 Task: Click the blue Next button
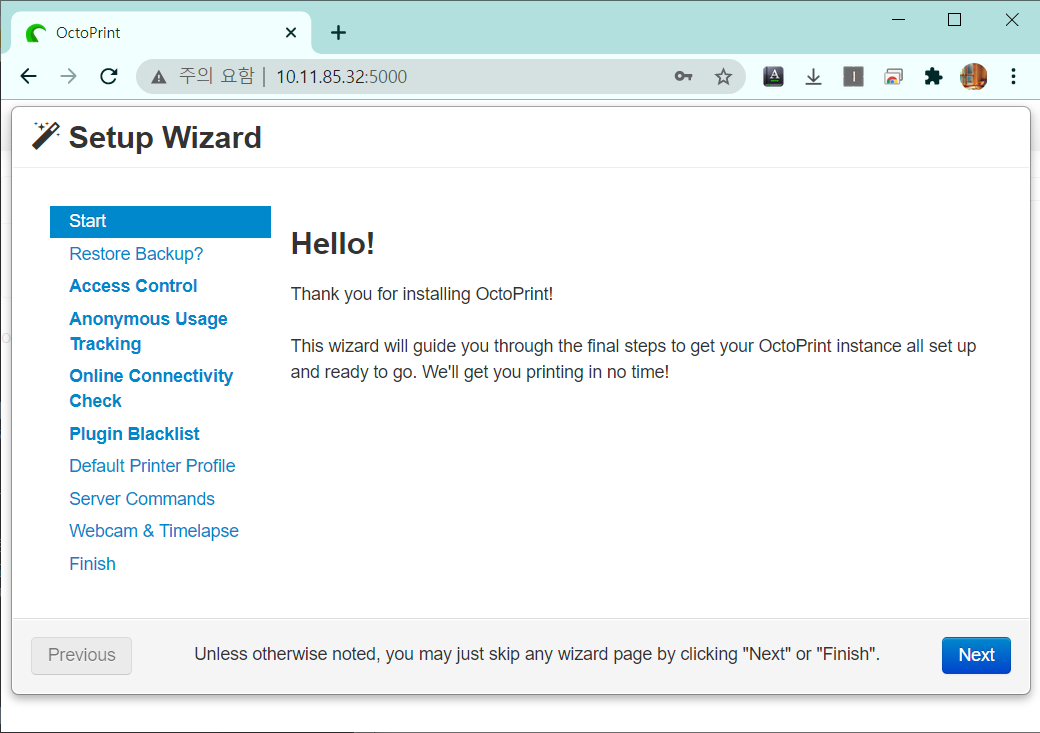point(976,655)
